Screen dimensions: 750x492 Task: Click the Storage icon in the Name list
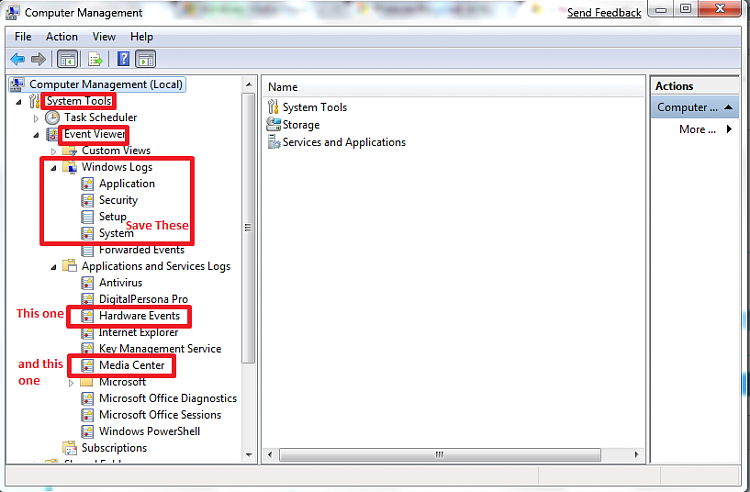273,124
